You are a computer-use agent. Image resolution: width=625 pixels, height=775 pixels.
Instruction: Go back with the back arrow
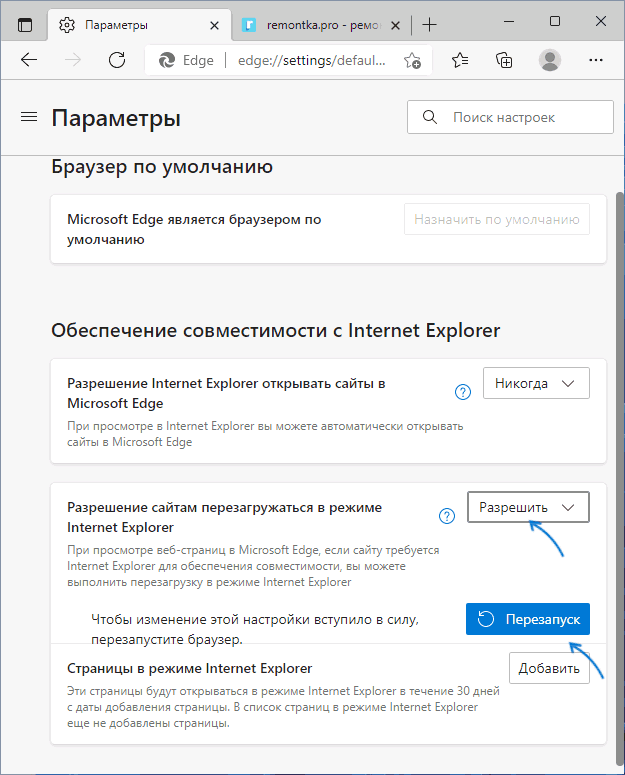[29, 60]
